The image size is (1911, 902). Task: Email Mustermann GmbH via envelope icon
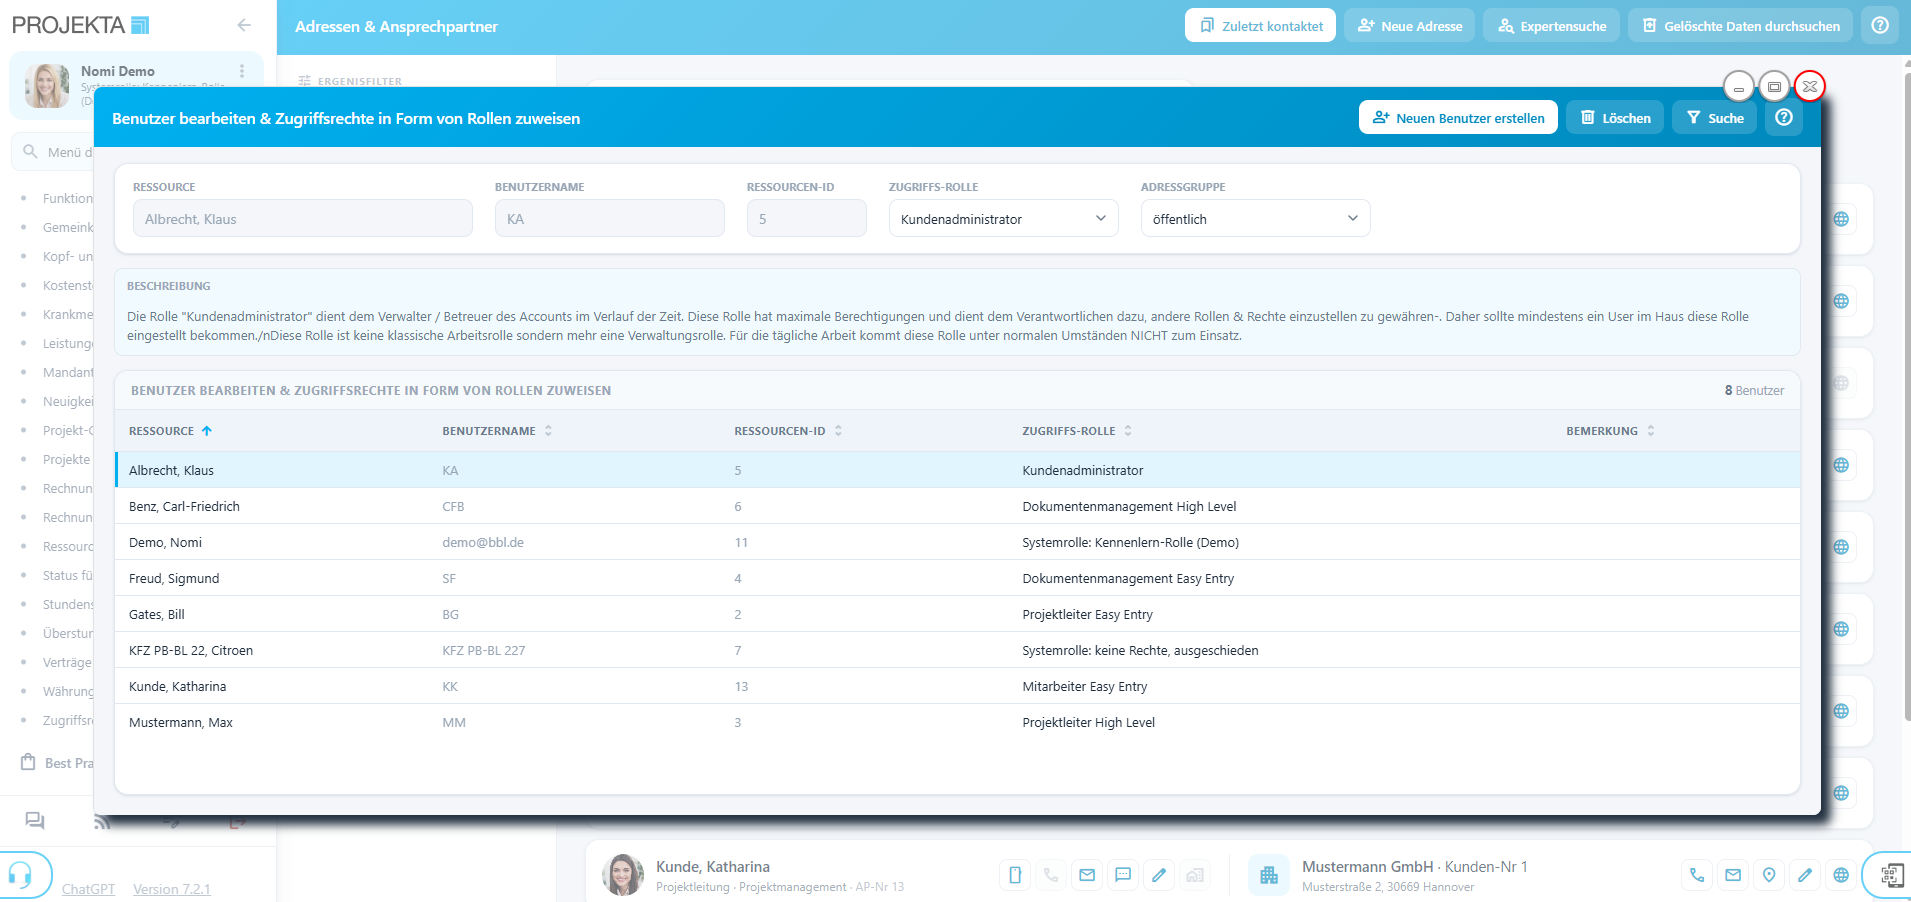click(1733, 875)
